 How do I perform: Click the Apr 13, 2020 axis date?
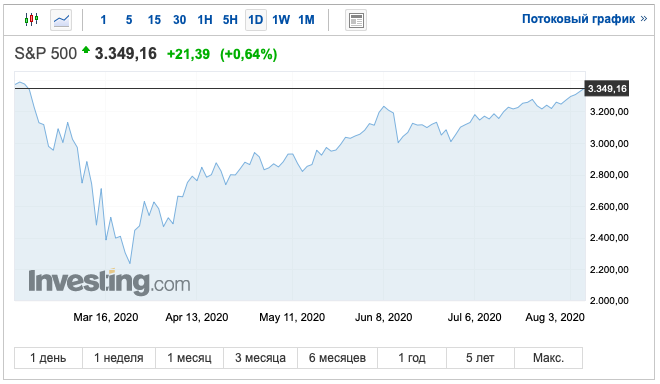[197, 317]
